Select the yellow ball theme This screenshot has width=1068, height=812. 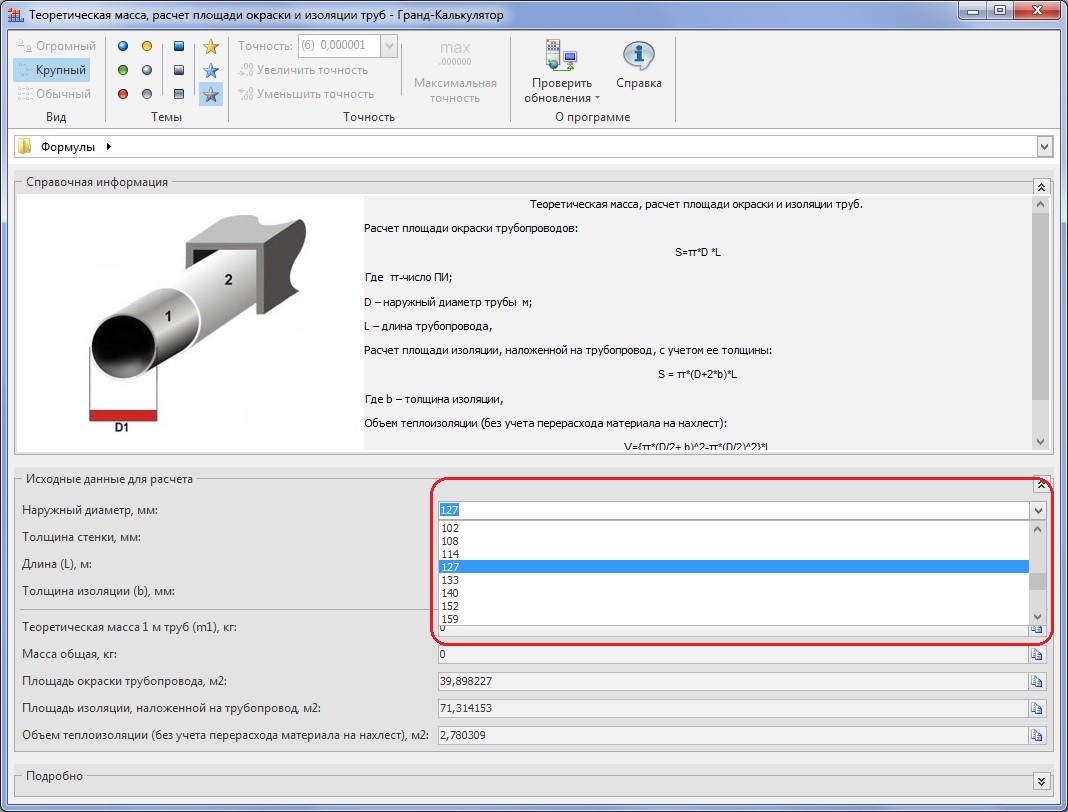click(x=147, y=46)
